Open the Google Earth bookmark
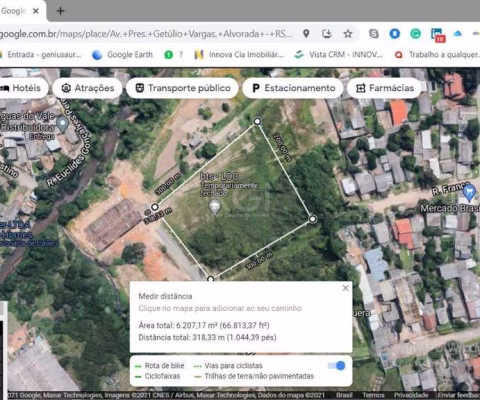Image resolution: width=480 pixels, height=400 pixels. click(122, 55)
